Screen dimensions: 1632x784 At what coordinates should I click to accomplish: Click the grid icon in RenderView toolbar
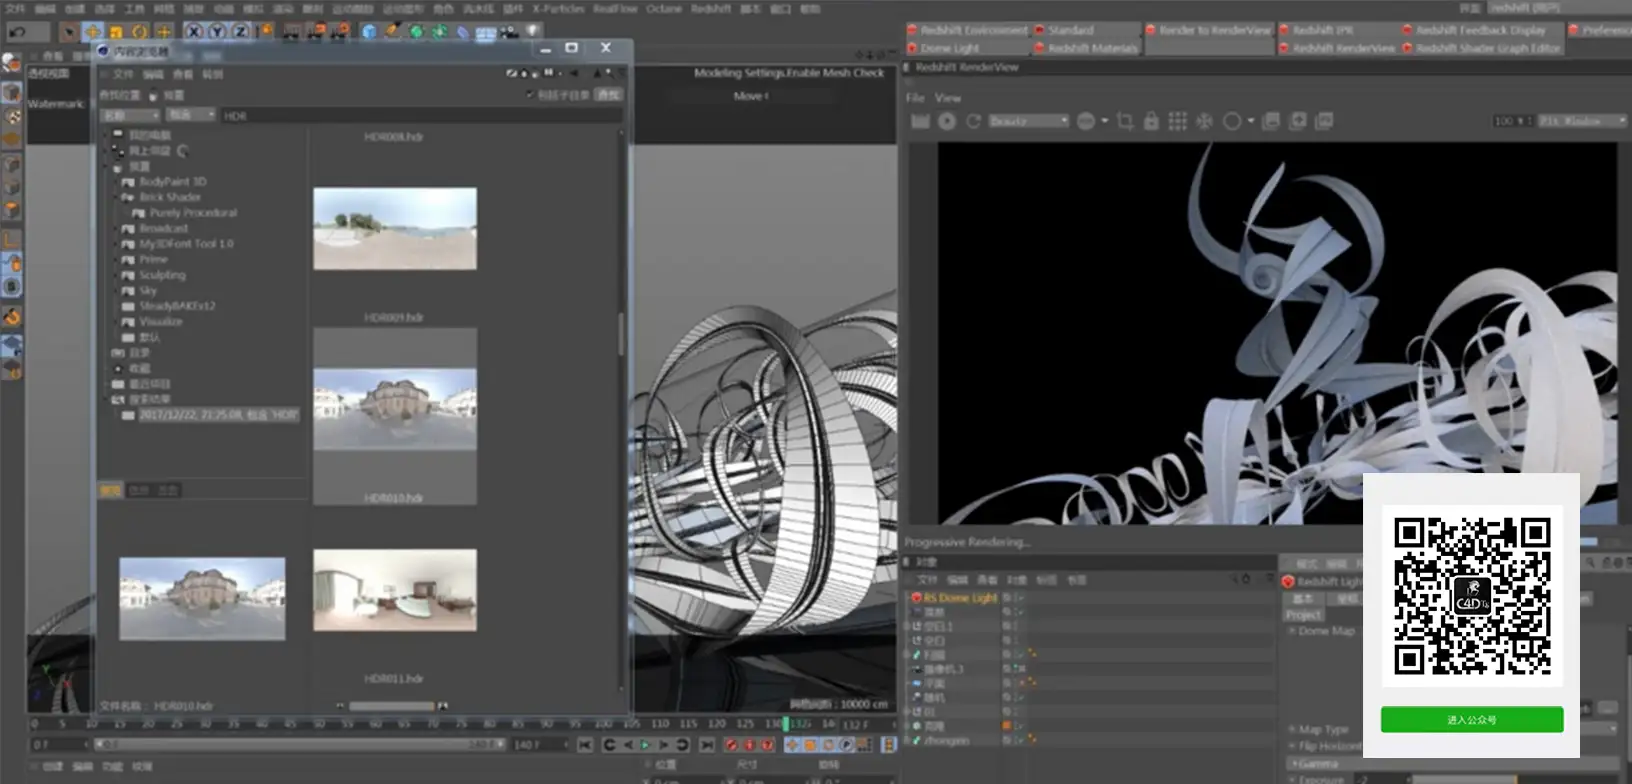click(1178, 121)
